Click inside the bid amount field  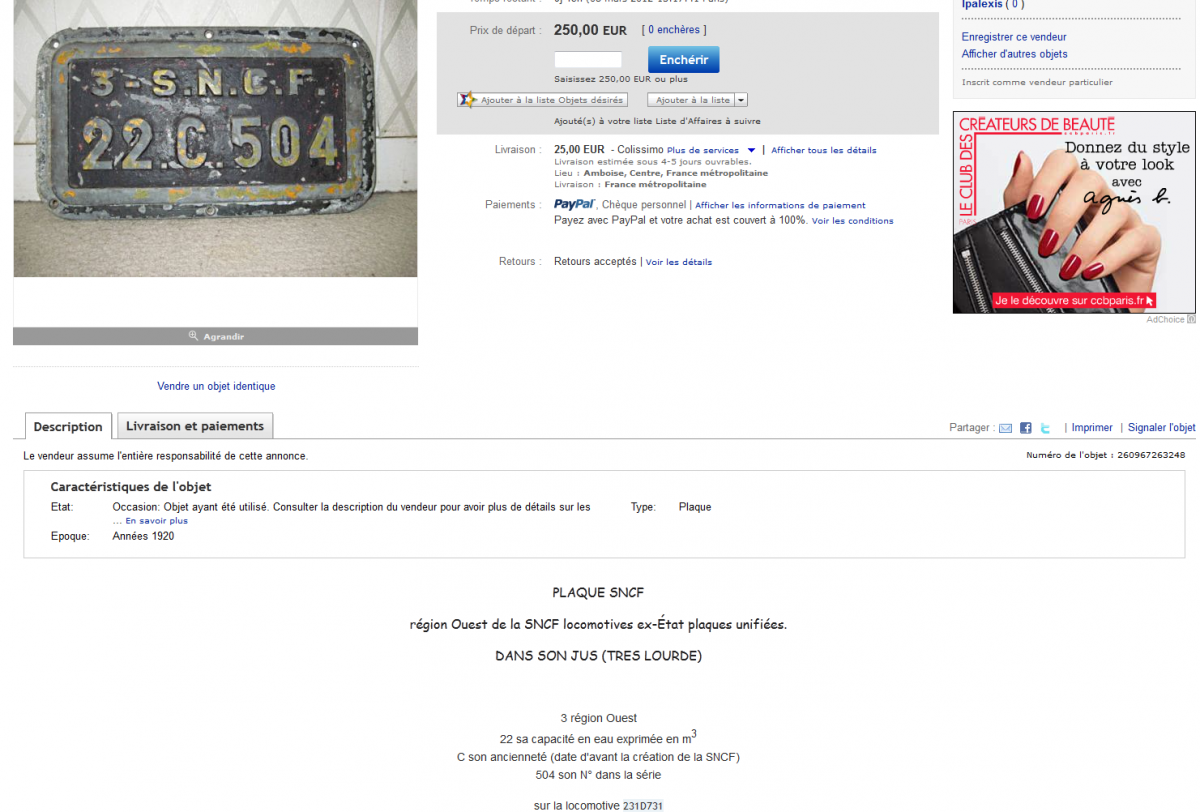coord(588,60)
